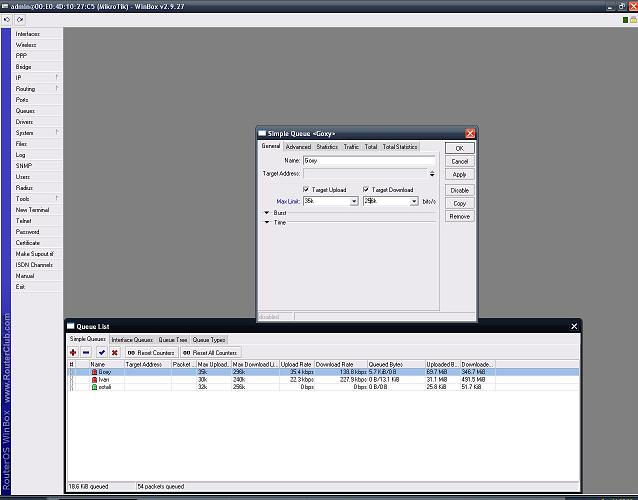This screenshot has height=500, width=638.
Task: Click the Upload Rate column header
Action: (297, 365)
